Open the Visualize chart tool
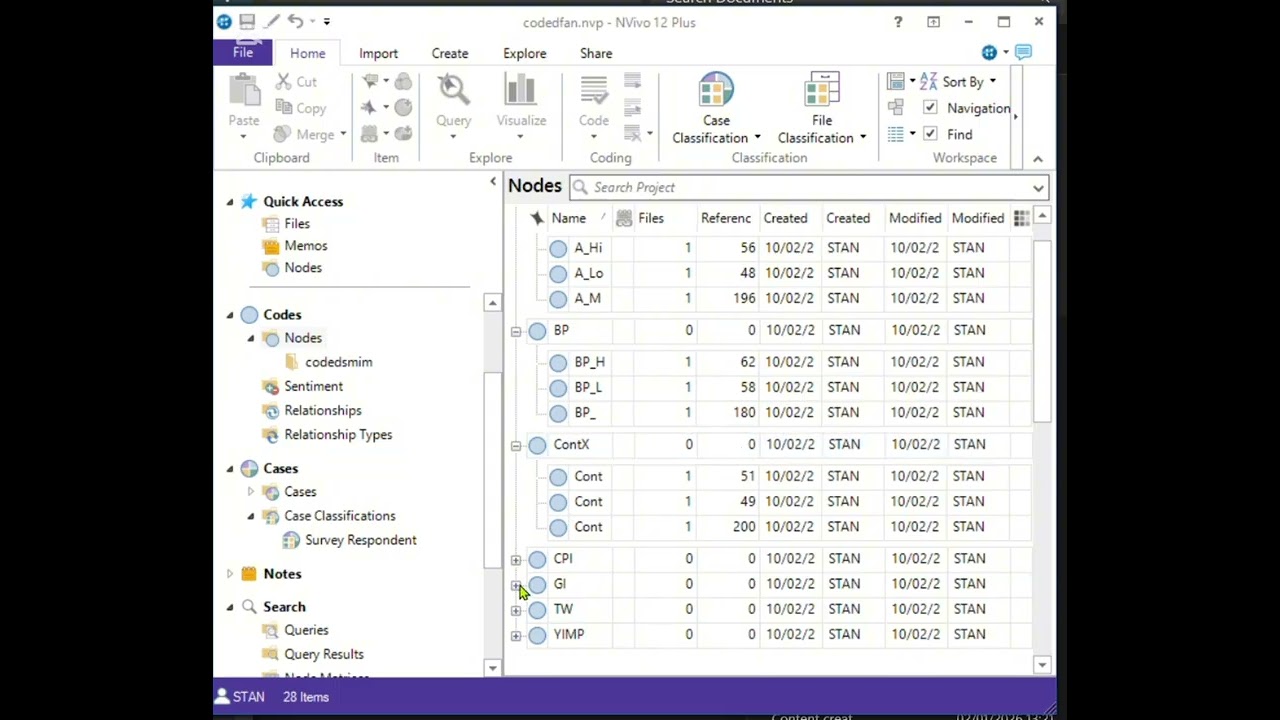The width and height of the screenshot is (1280, 720). click(521, 90)
